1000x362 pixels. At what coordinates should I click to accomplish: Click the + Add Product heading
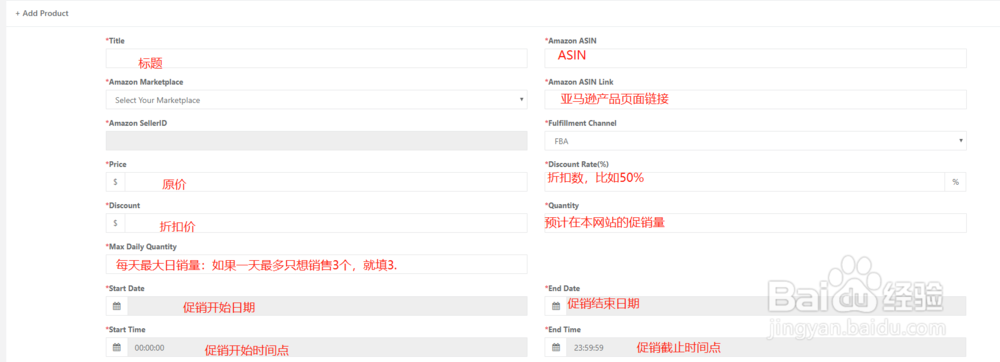click(x=42, y=13)
